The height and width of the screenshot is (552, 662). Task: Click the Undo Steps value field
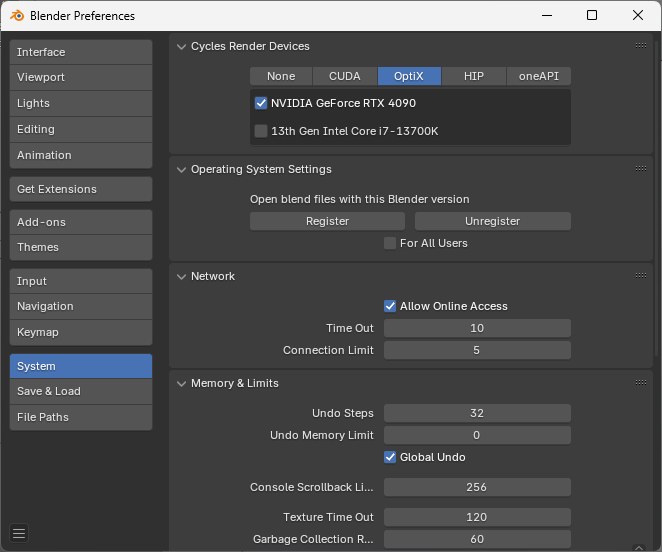[477, 413]
